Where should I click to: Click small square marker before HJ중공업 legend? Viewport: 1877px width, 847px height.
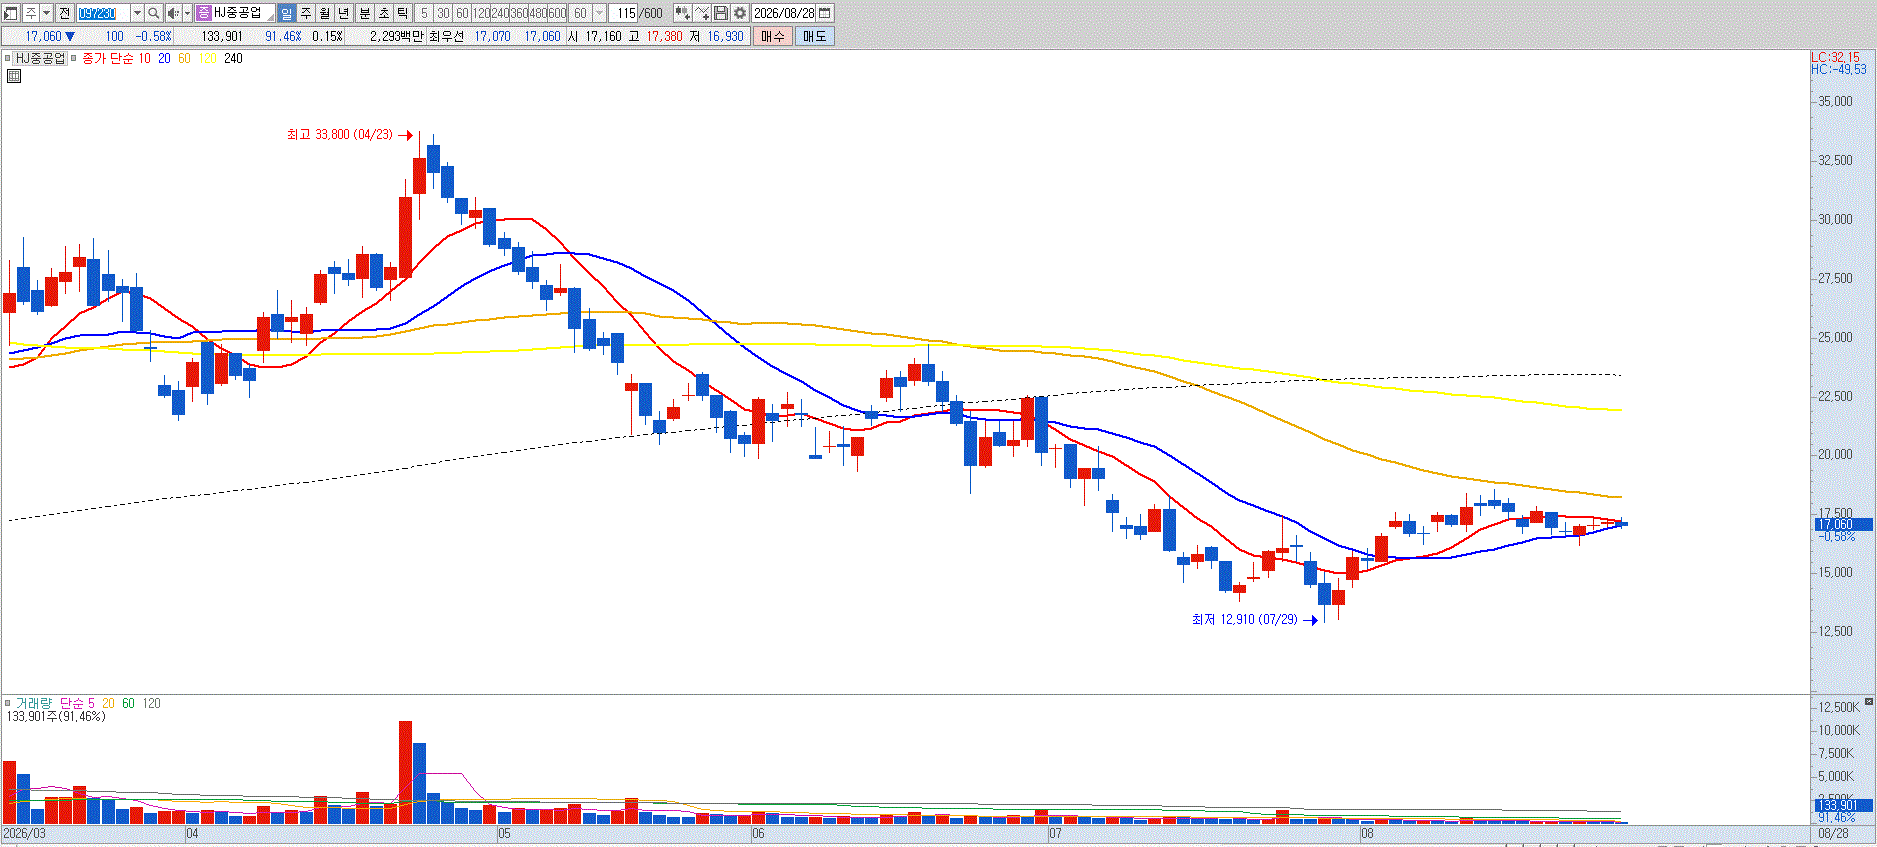click(8, 58)
